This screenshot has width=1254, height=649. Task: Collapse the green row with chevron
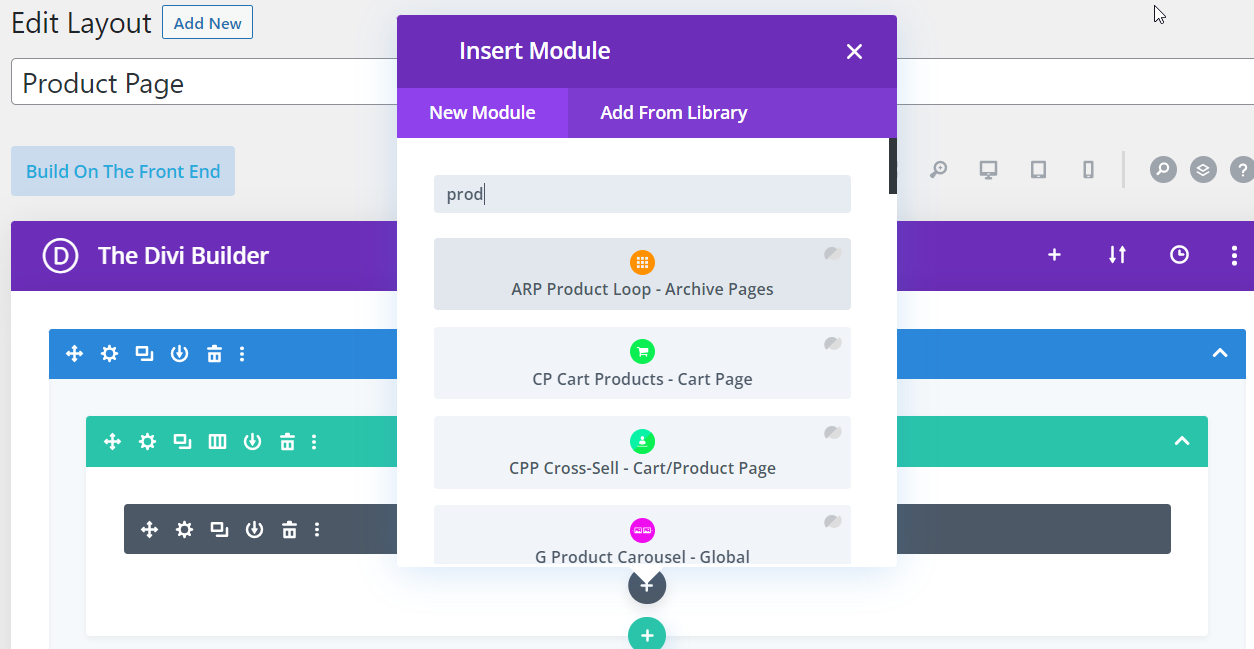(x=1182, y=441)
